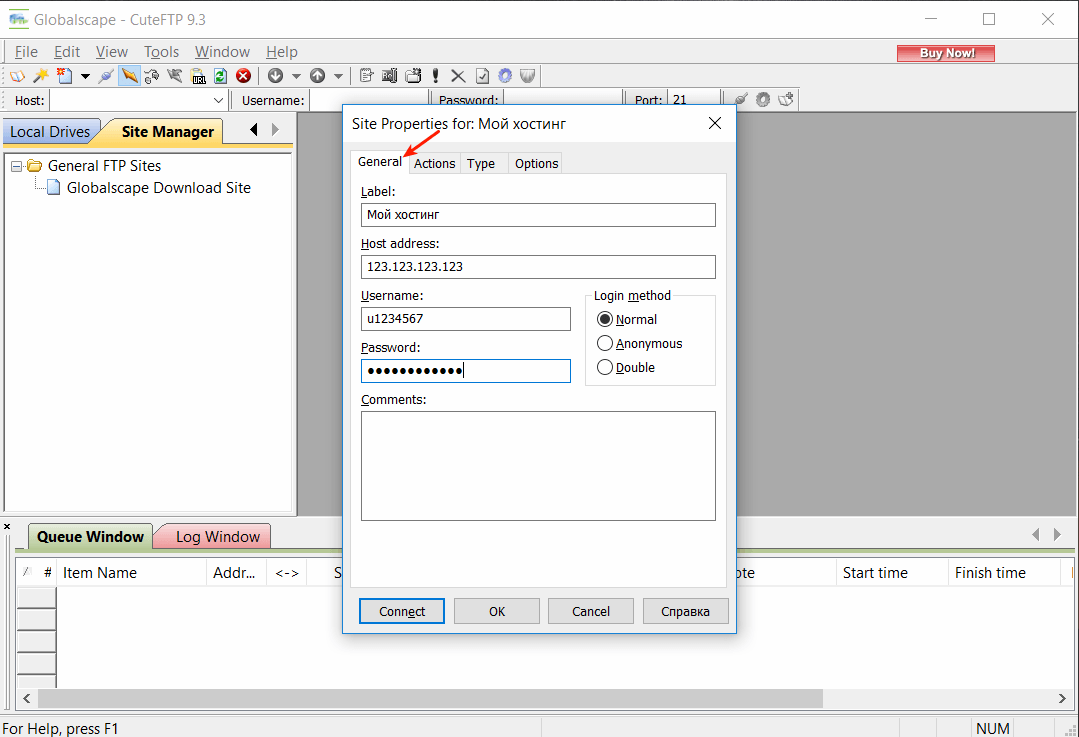Click the red Stop transfer icon
Viewport: 1079px width, 737px height.
(x=243, y=76)
